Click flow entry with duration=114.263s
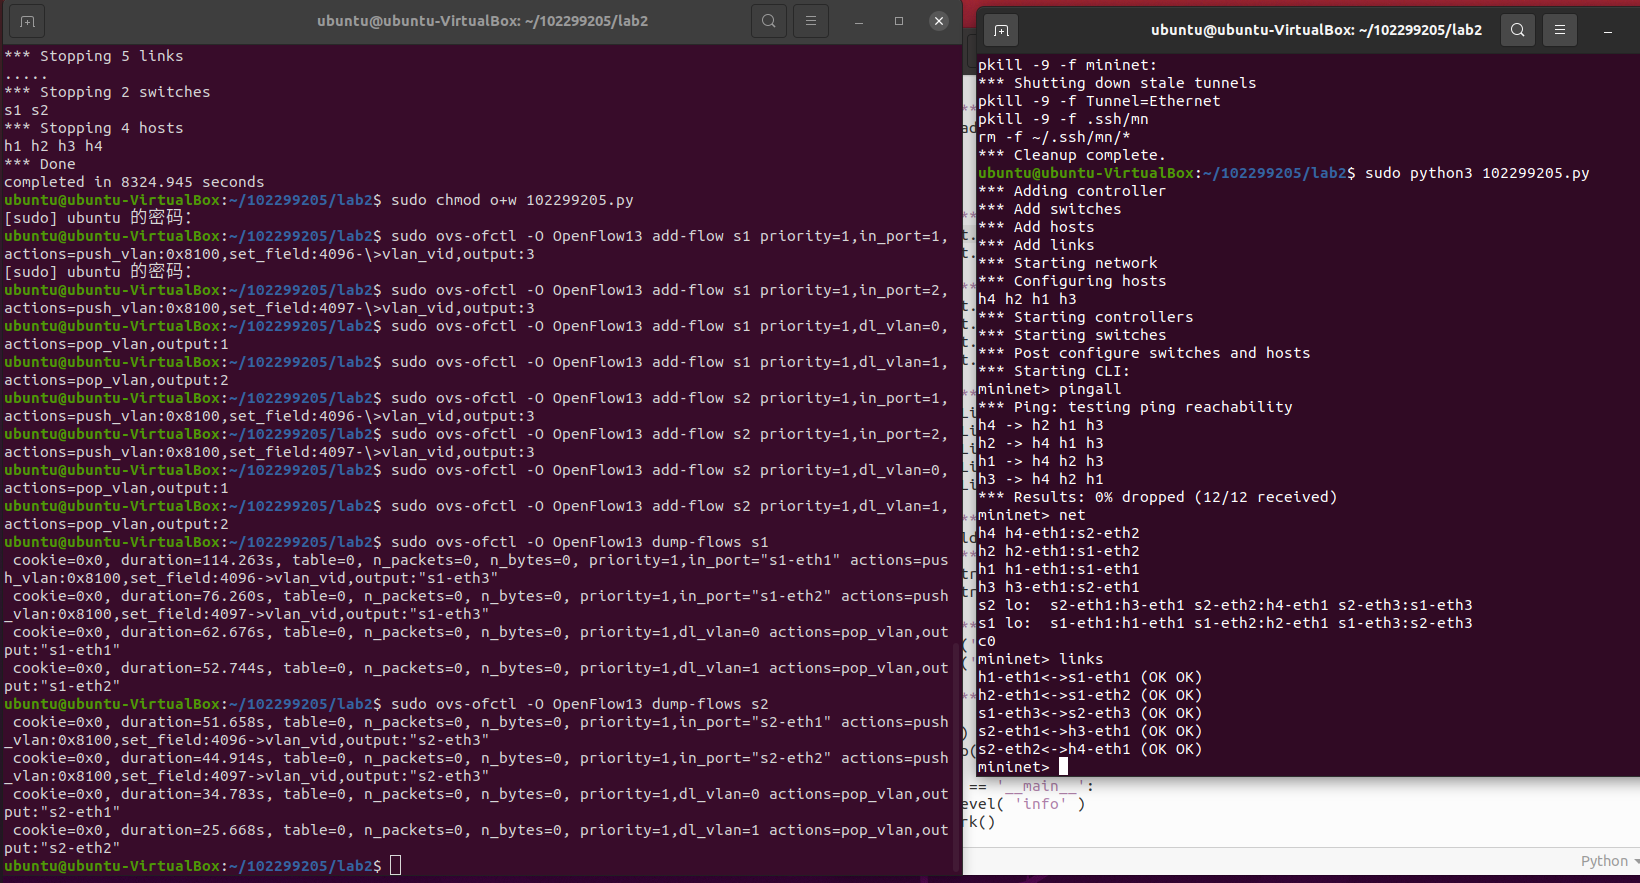Viewport: 1640px width, 883px height. pos(476,569)
